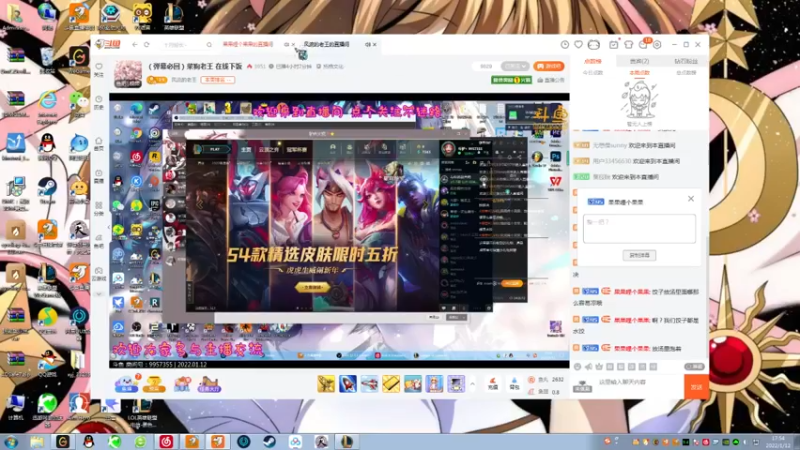Image resolution: width=800 pixels, height=450 pixels.
Task: Open the favorites heart icon in title bar
Action: [578, 45]
